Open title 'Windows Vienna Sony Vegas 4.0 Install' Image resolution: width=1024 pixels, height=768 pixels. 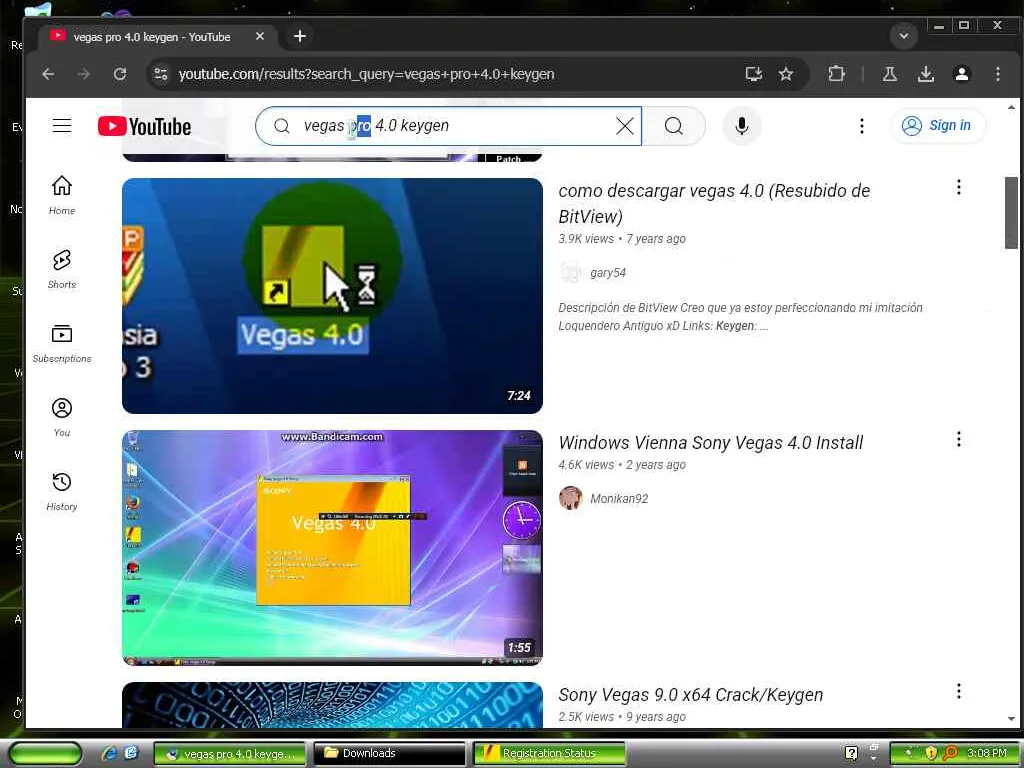point(711,443)
